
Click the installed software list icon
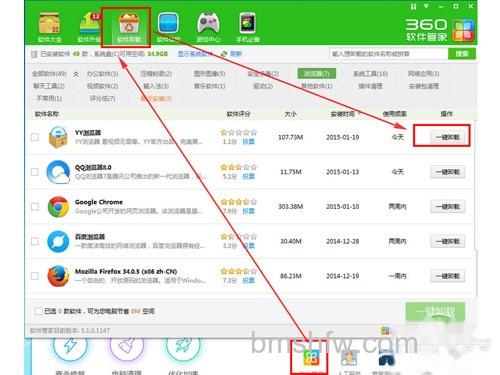tap(34, 54)
